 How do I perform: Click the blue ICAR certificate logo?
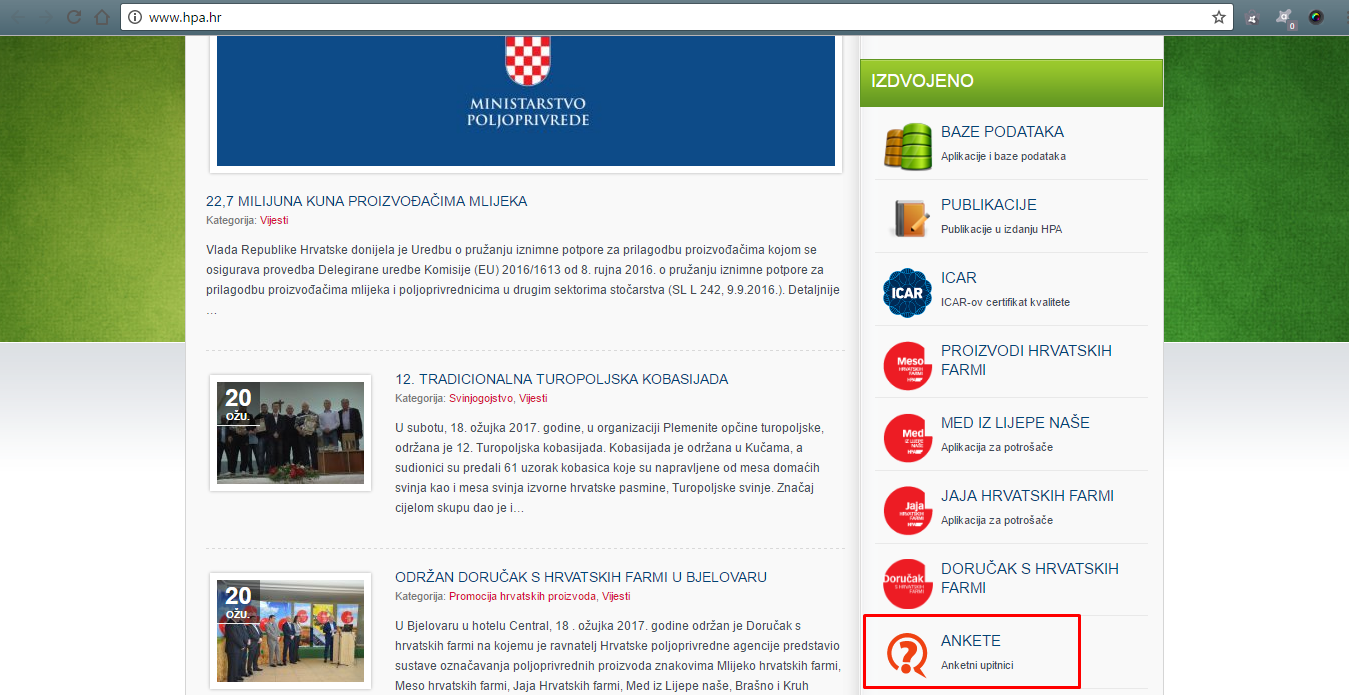(908, 291)
